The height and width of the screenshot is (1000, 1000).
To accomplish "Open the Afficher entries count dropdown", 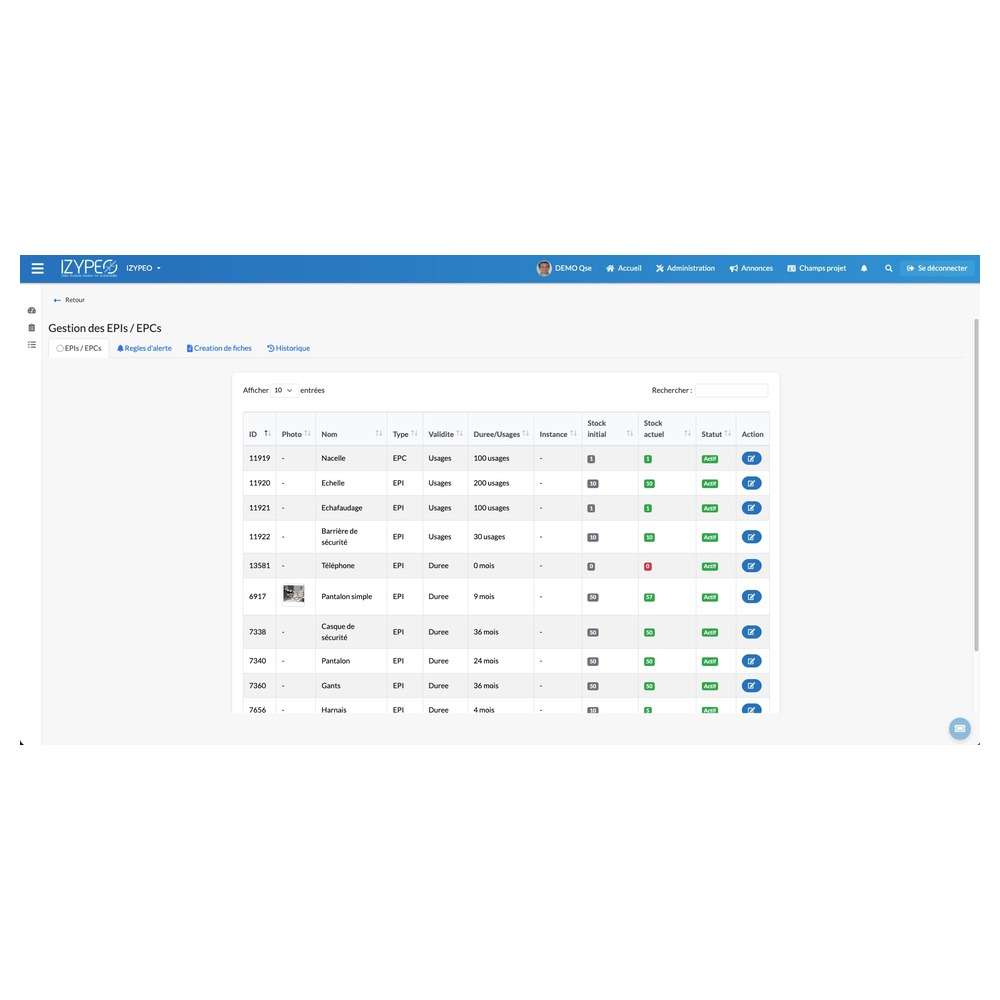I will point(283,390).
